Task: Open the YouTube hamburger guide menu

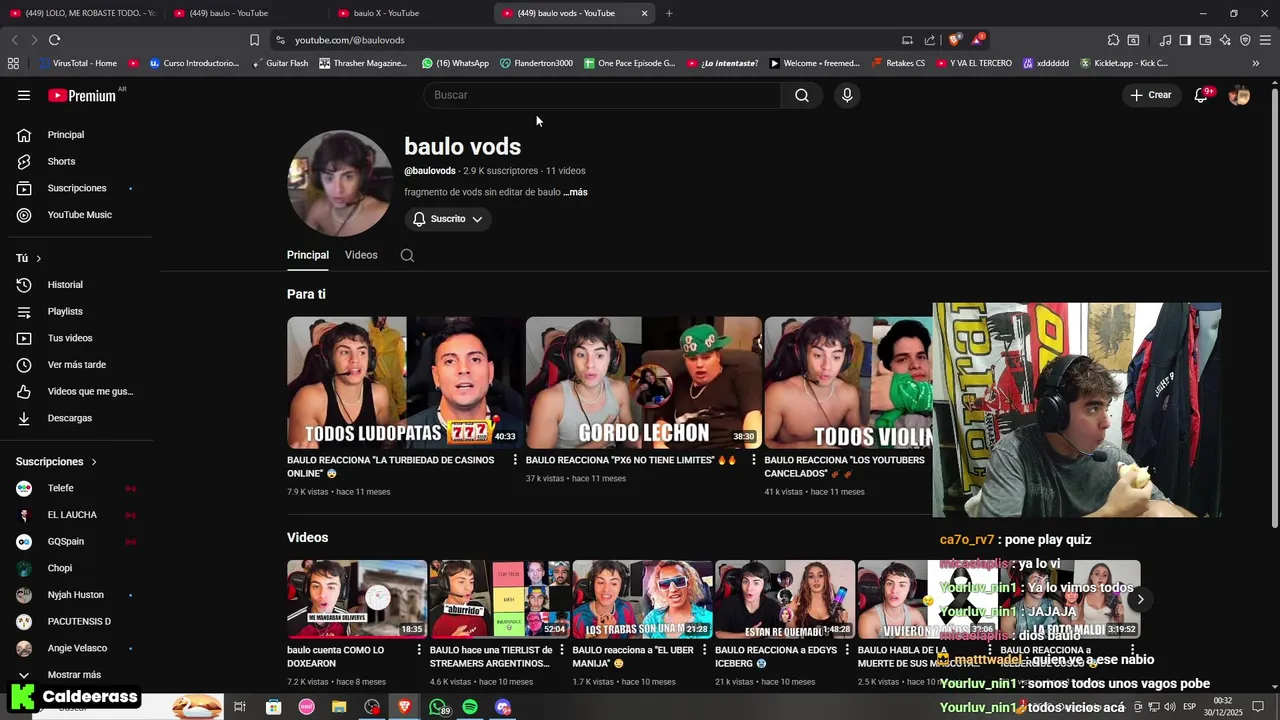Action: [x=24, y=95]
